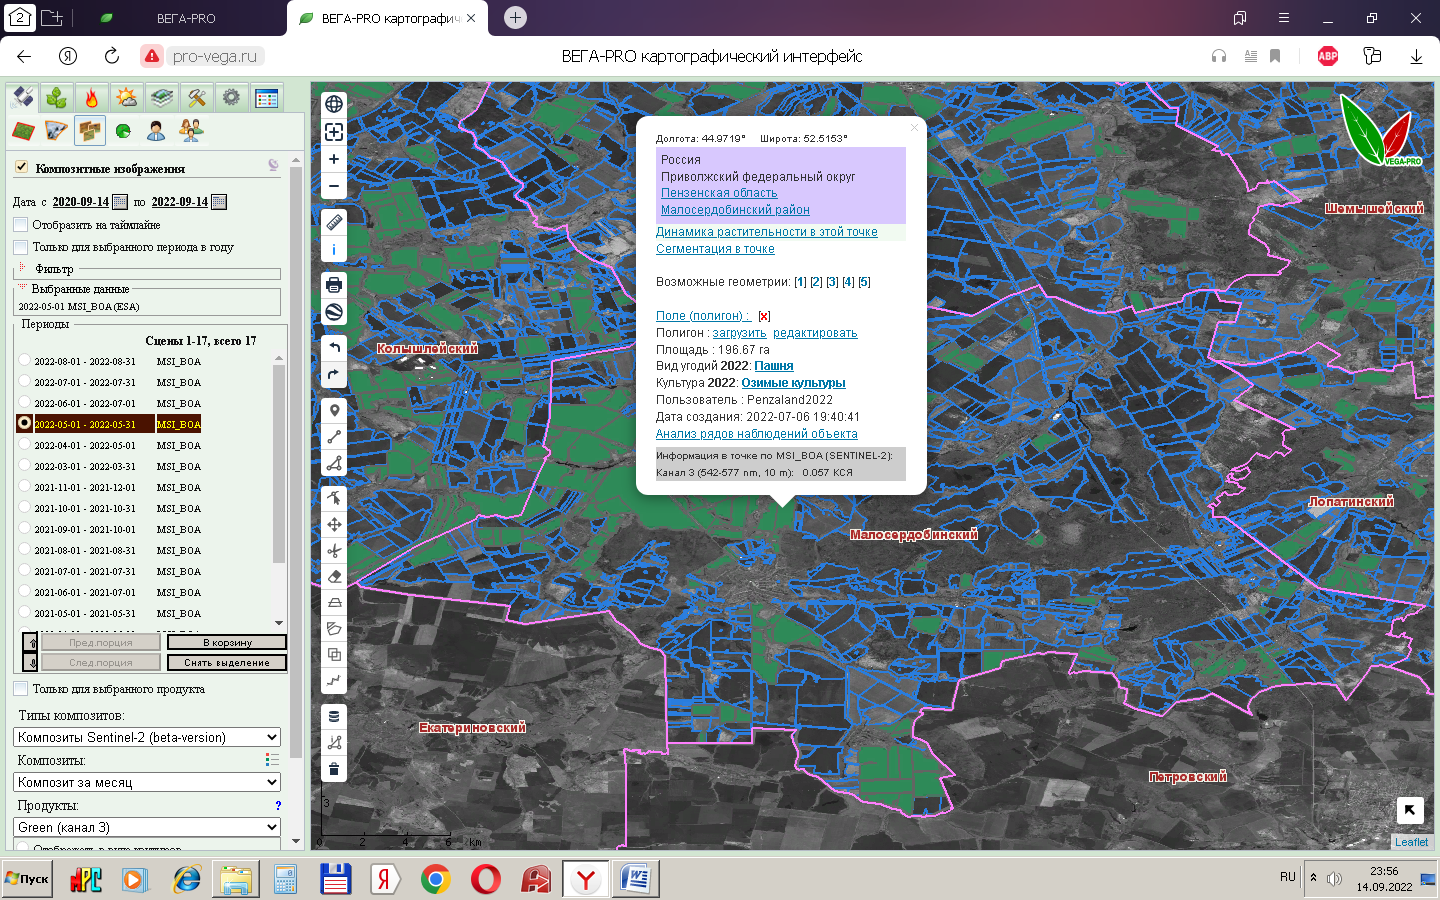Click the list icon beside composite types

click(x=272, y=761)
